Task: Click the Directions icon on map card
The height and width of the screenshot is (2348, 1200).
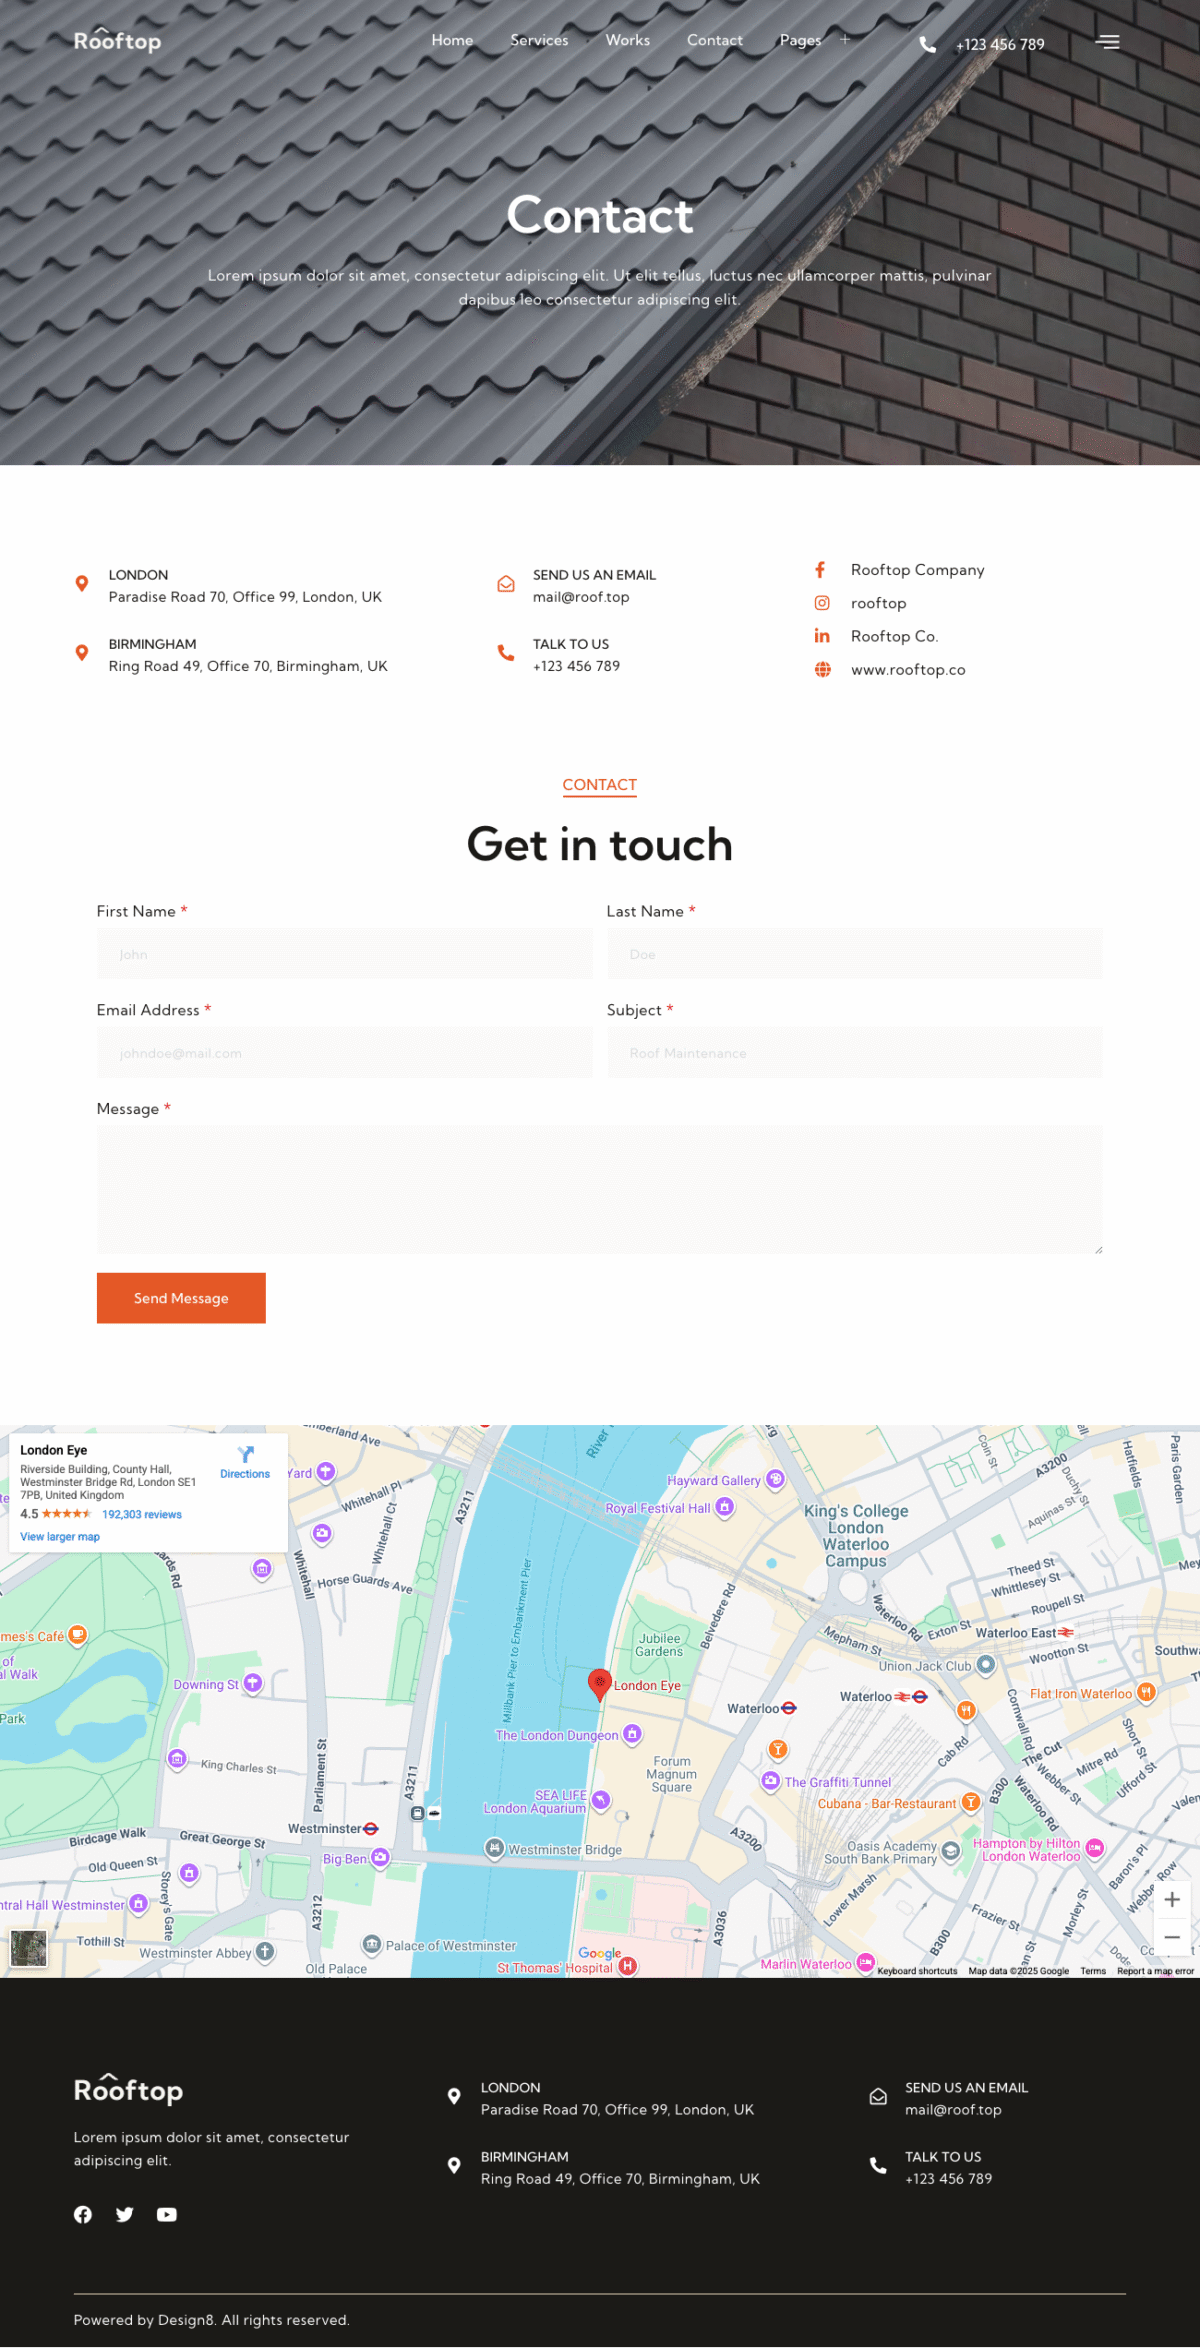Action: [245, 1460]
